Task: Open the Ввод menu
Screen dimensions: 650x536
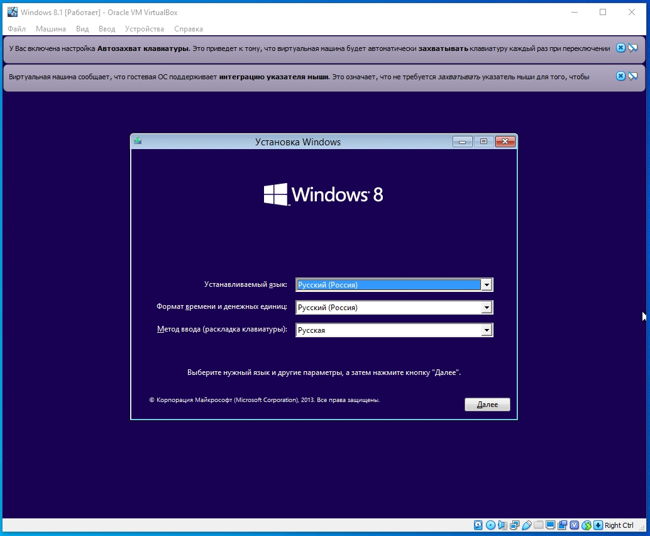Action: click(x=107, y=29)
